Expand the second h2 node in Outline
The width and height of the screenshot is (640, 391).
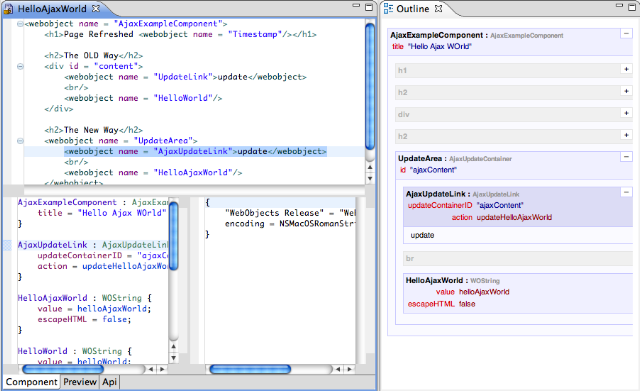(x=626, y=135)
